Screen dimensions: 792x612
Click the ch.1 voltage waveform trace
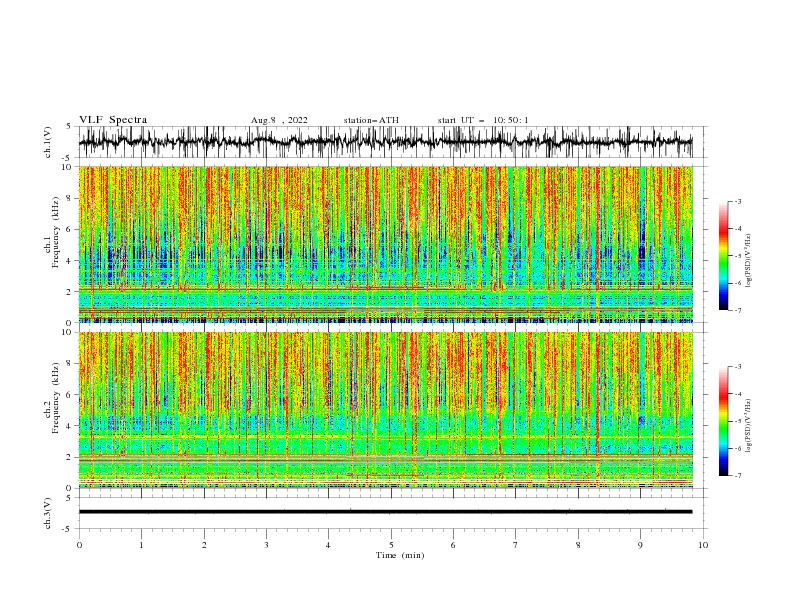click(x=385, y=142)
